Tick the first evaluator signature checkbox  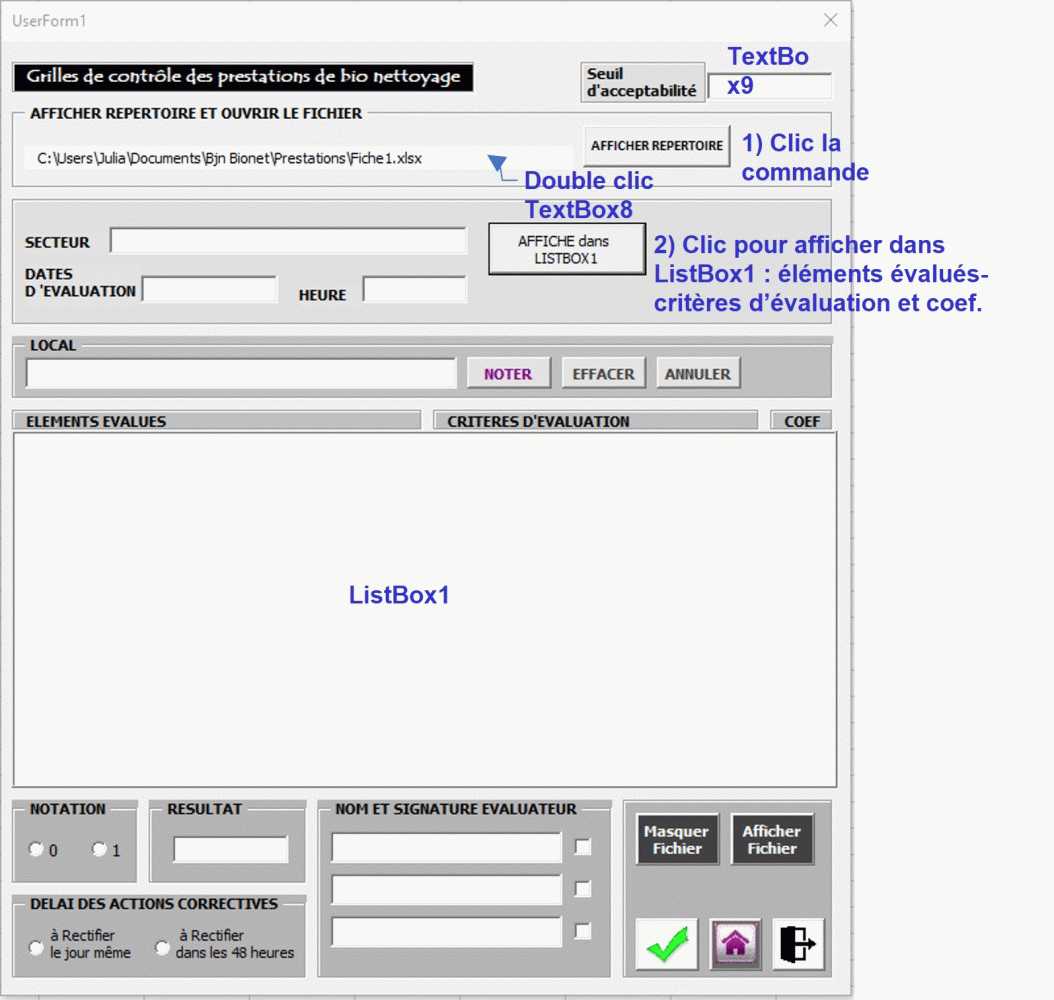pos(583,847)
